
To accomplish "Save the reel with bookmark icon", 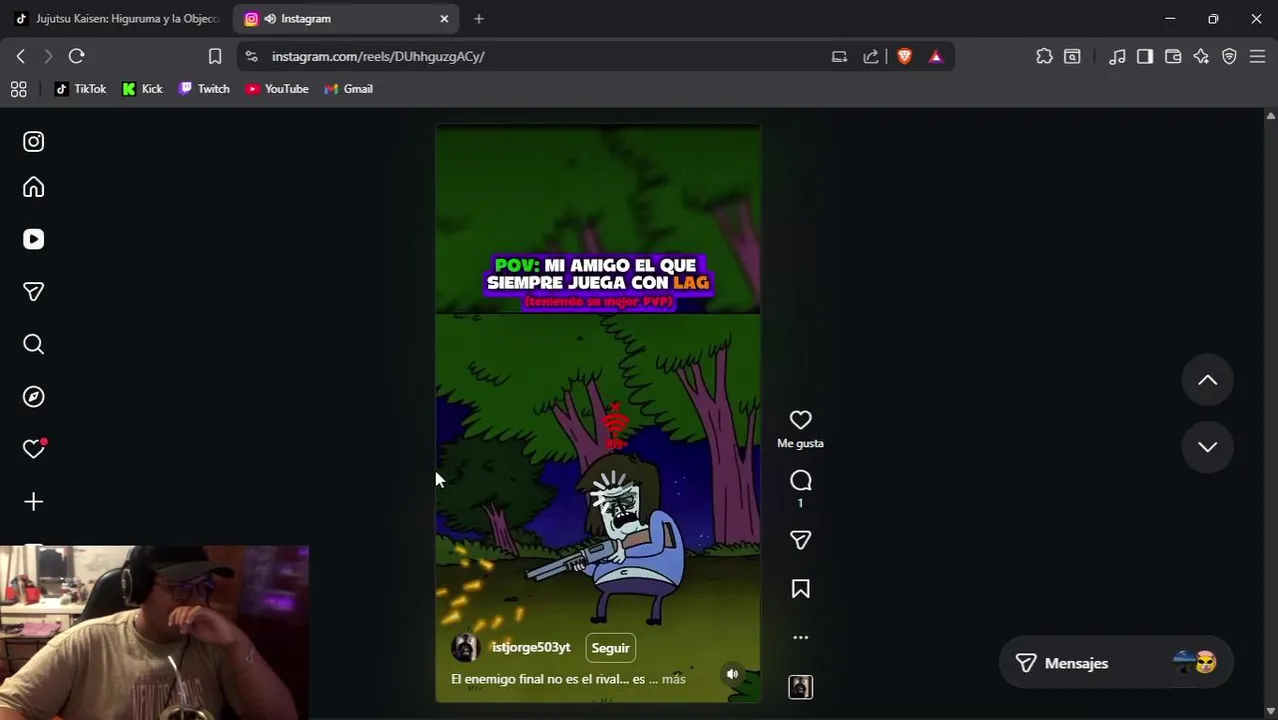I will pyautogui.click(x=800, y=589).
